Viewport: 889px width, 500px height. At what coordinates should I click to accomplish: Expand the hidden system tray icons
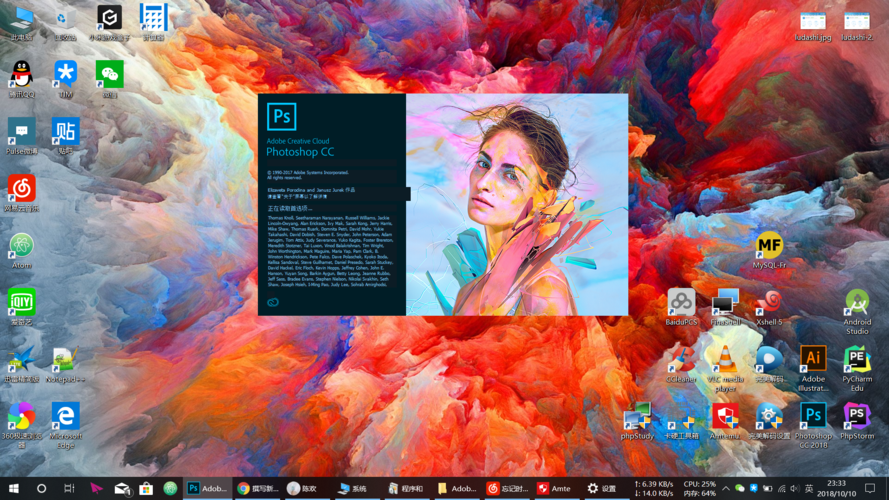click(x=726, y=488)
